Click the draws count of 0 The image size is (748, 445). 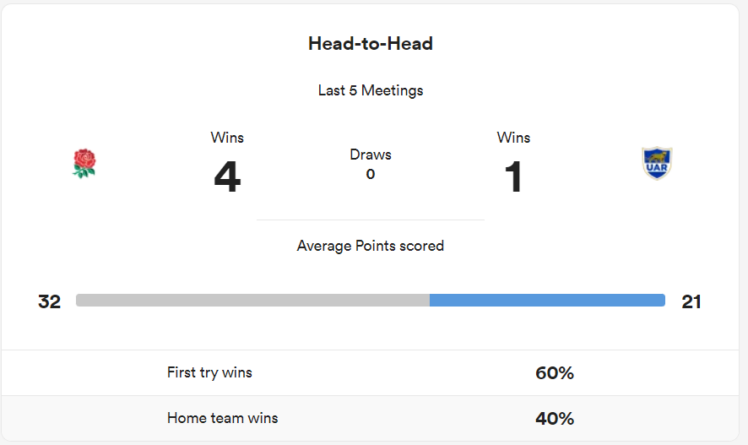(370, 174)
